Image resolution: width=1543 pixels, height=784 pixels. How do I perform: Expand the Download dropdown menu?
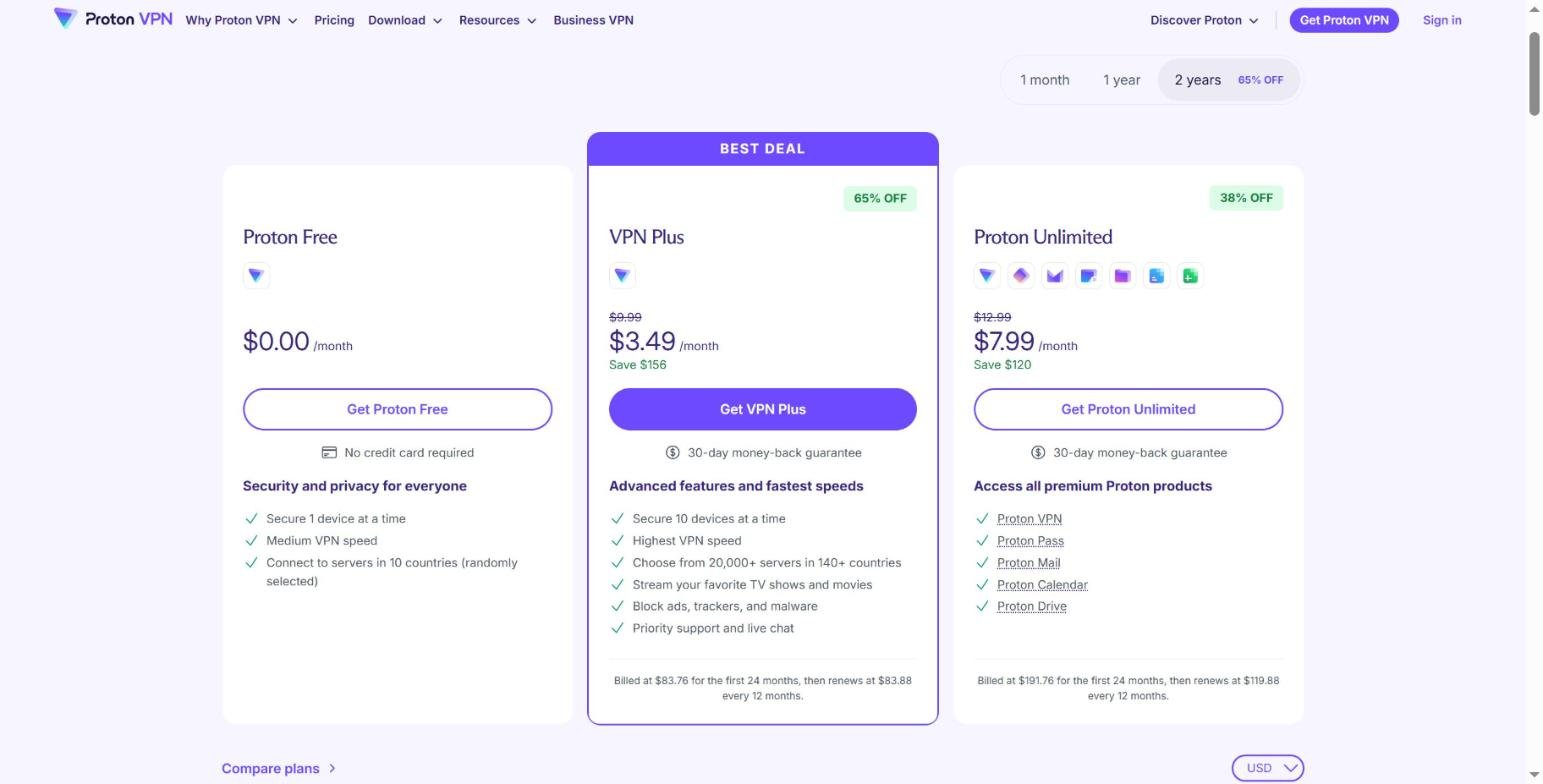(405, 20)
